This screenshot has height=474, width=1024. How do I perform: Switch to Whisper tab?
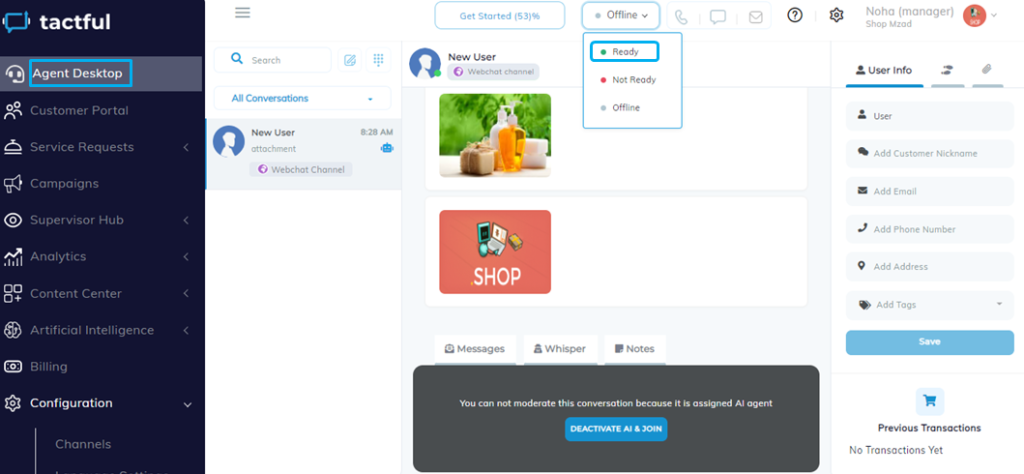pos(560,349)
